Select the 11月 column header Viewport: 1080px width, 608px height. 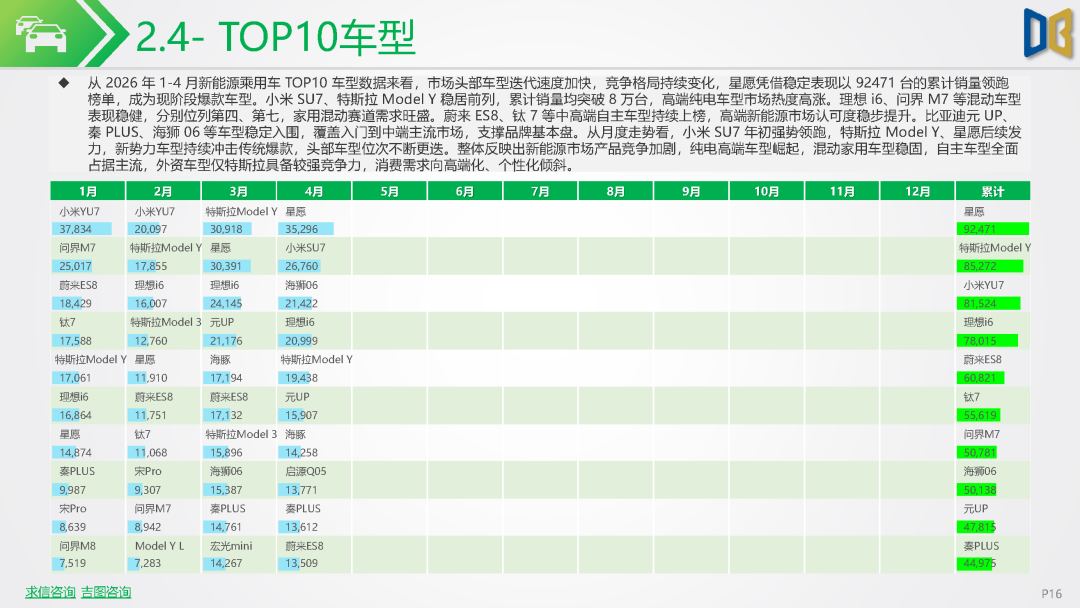click(842, 191)
